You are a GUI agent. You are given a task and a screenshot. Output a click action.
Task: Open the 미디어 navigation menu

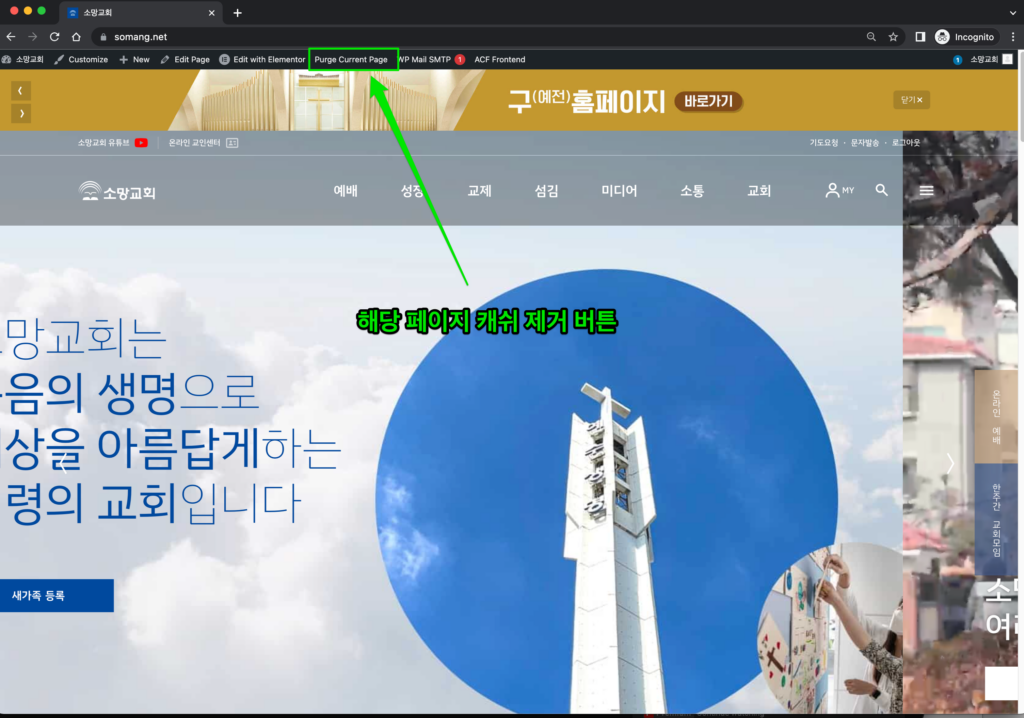coord(619,191)
